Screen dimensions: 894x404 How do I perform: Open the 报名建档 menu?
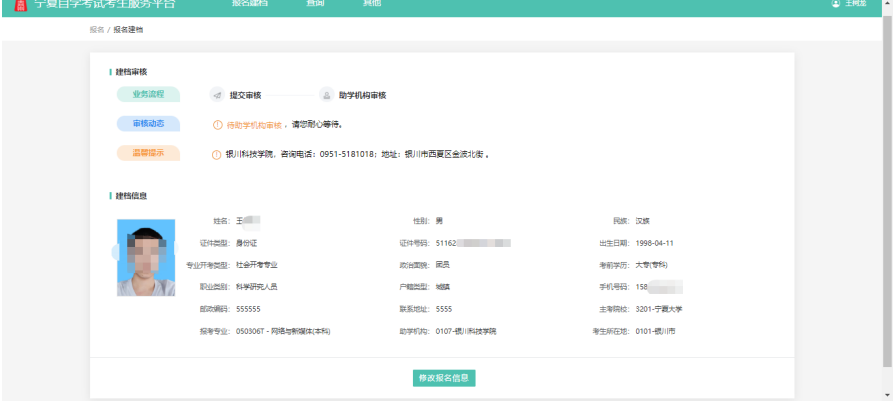point(250,3)
